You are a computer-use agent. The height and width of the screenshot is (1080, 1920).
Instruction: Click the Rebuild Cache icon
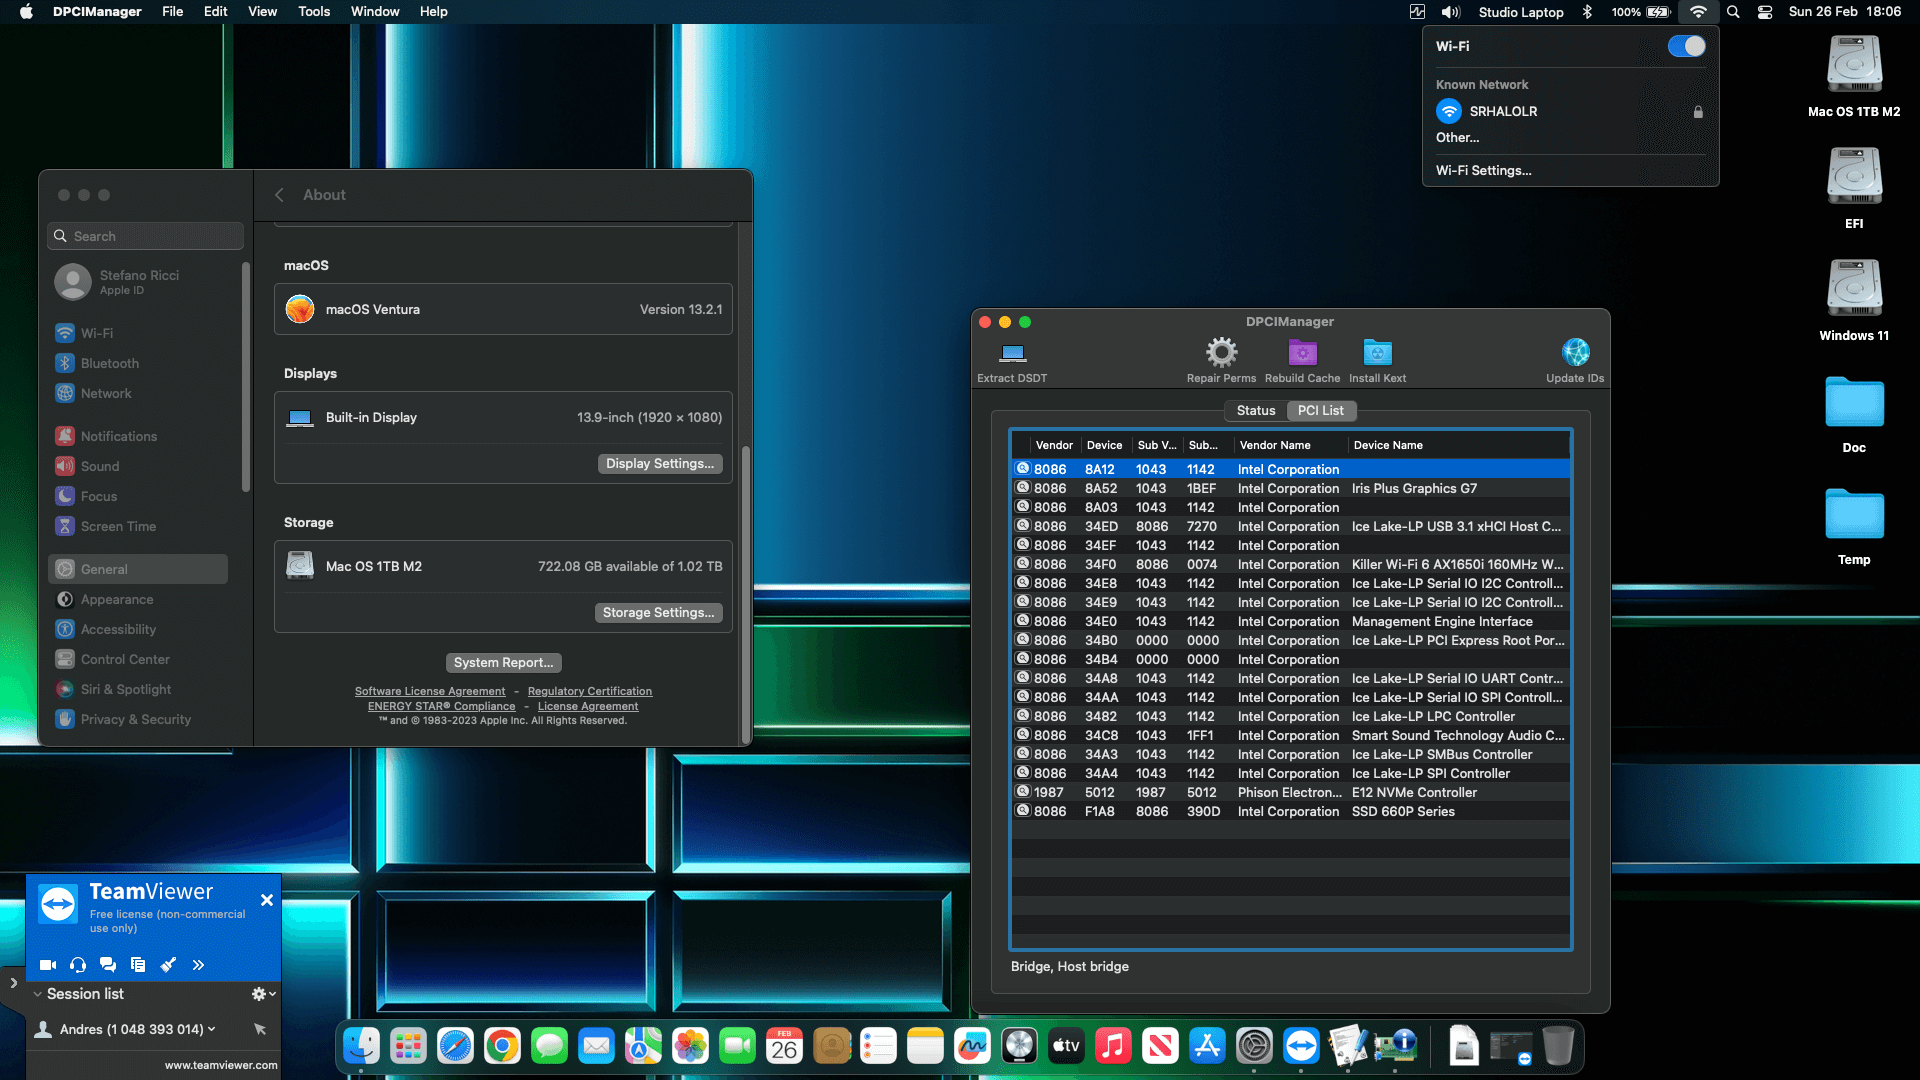(1302, 352)
